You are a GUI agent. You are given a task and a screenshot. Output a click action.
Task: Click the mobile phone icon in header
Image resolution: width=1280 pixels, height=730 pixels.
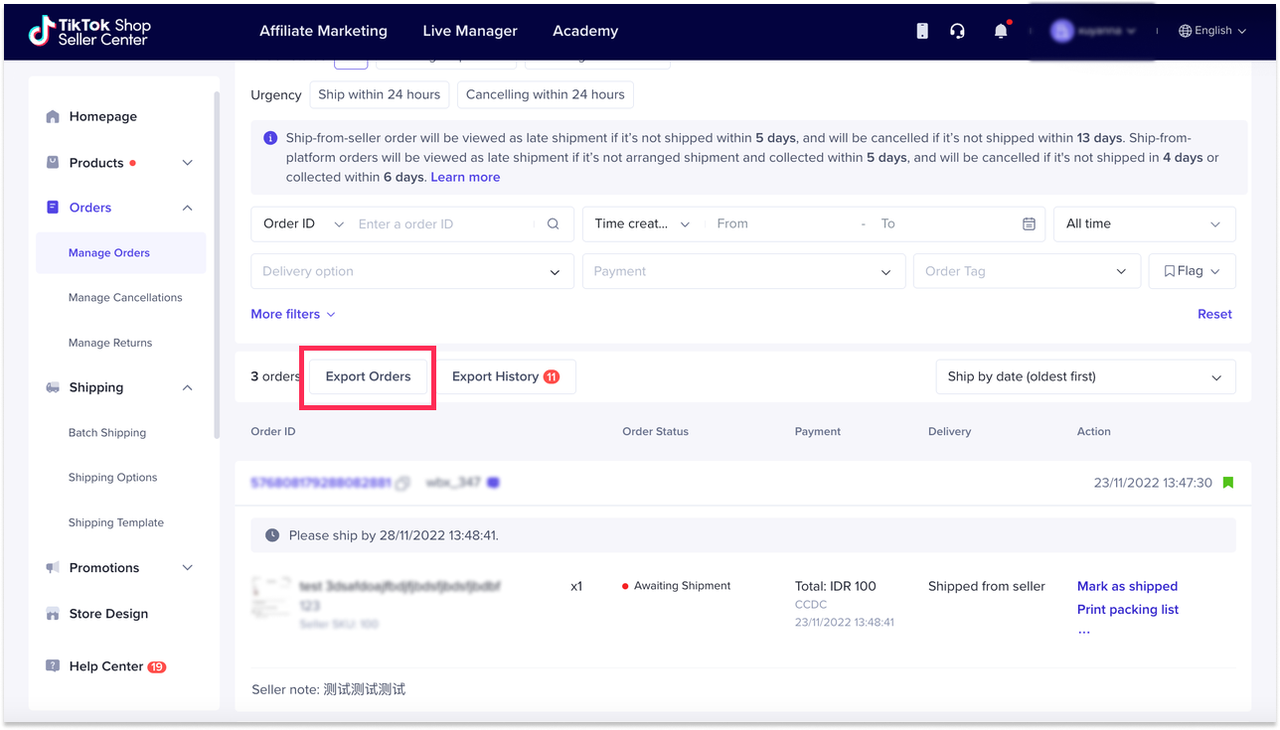(x=922, y=31)
